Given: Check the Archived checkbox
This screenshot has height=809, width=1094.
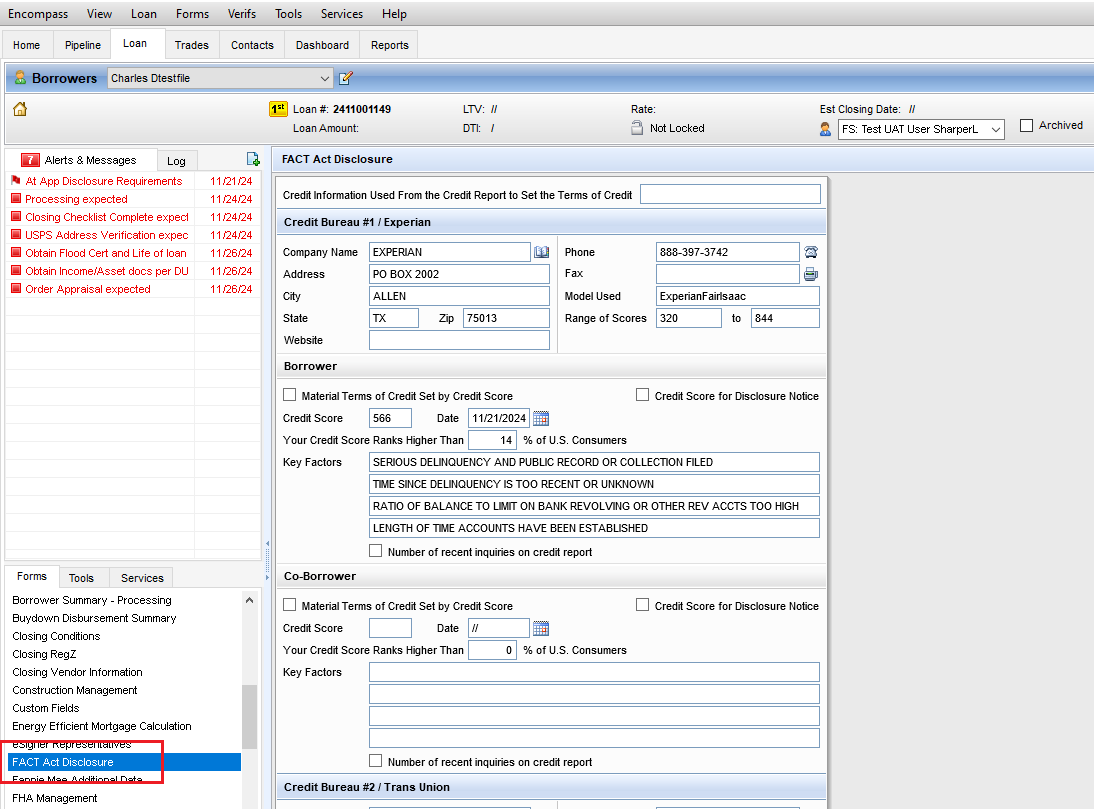Looking at the screenshot, I should pos(1026,126).
